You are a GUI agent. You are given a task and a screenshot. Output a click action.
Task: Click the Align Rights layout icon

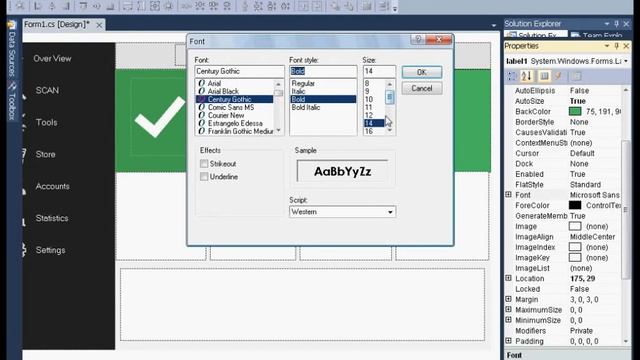(66, 6)
